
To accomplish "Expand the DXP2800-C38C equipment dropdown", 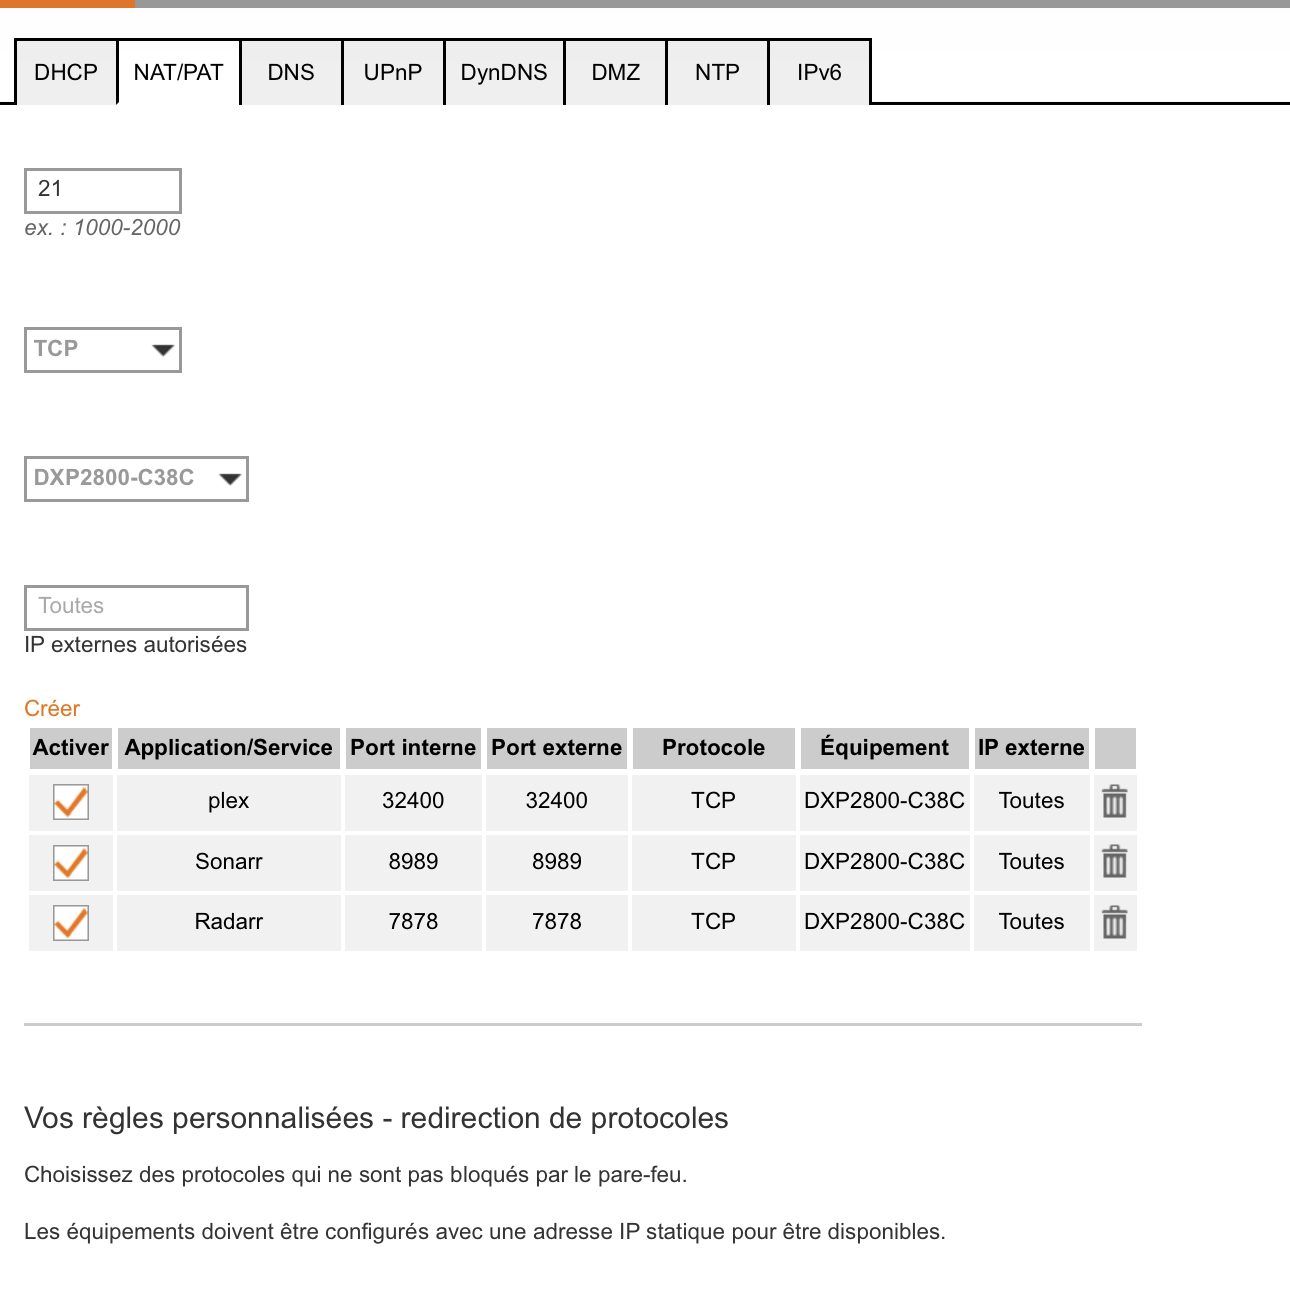I will pos(136,479).
